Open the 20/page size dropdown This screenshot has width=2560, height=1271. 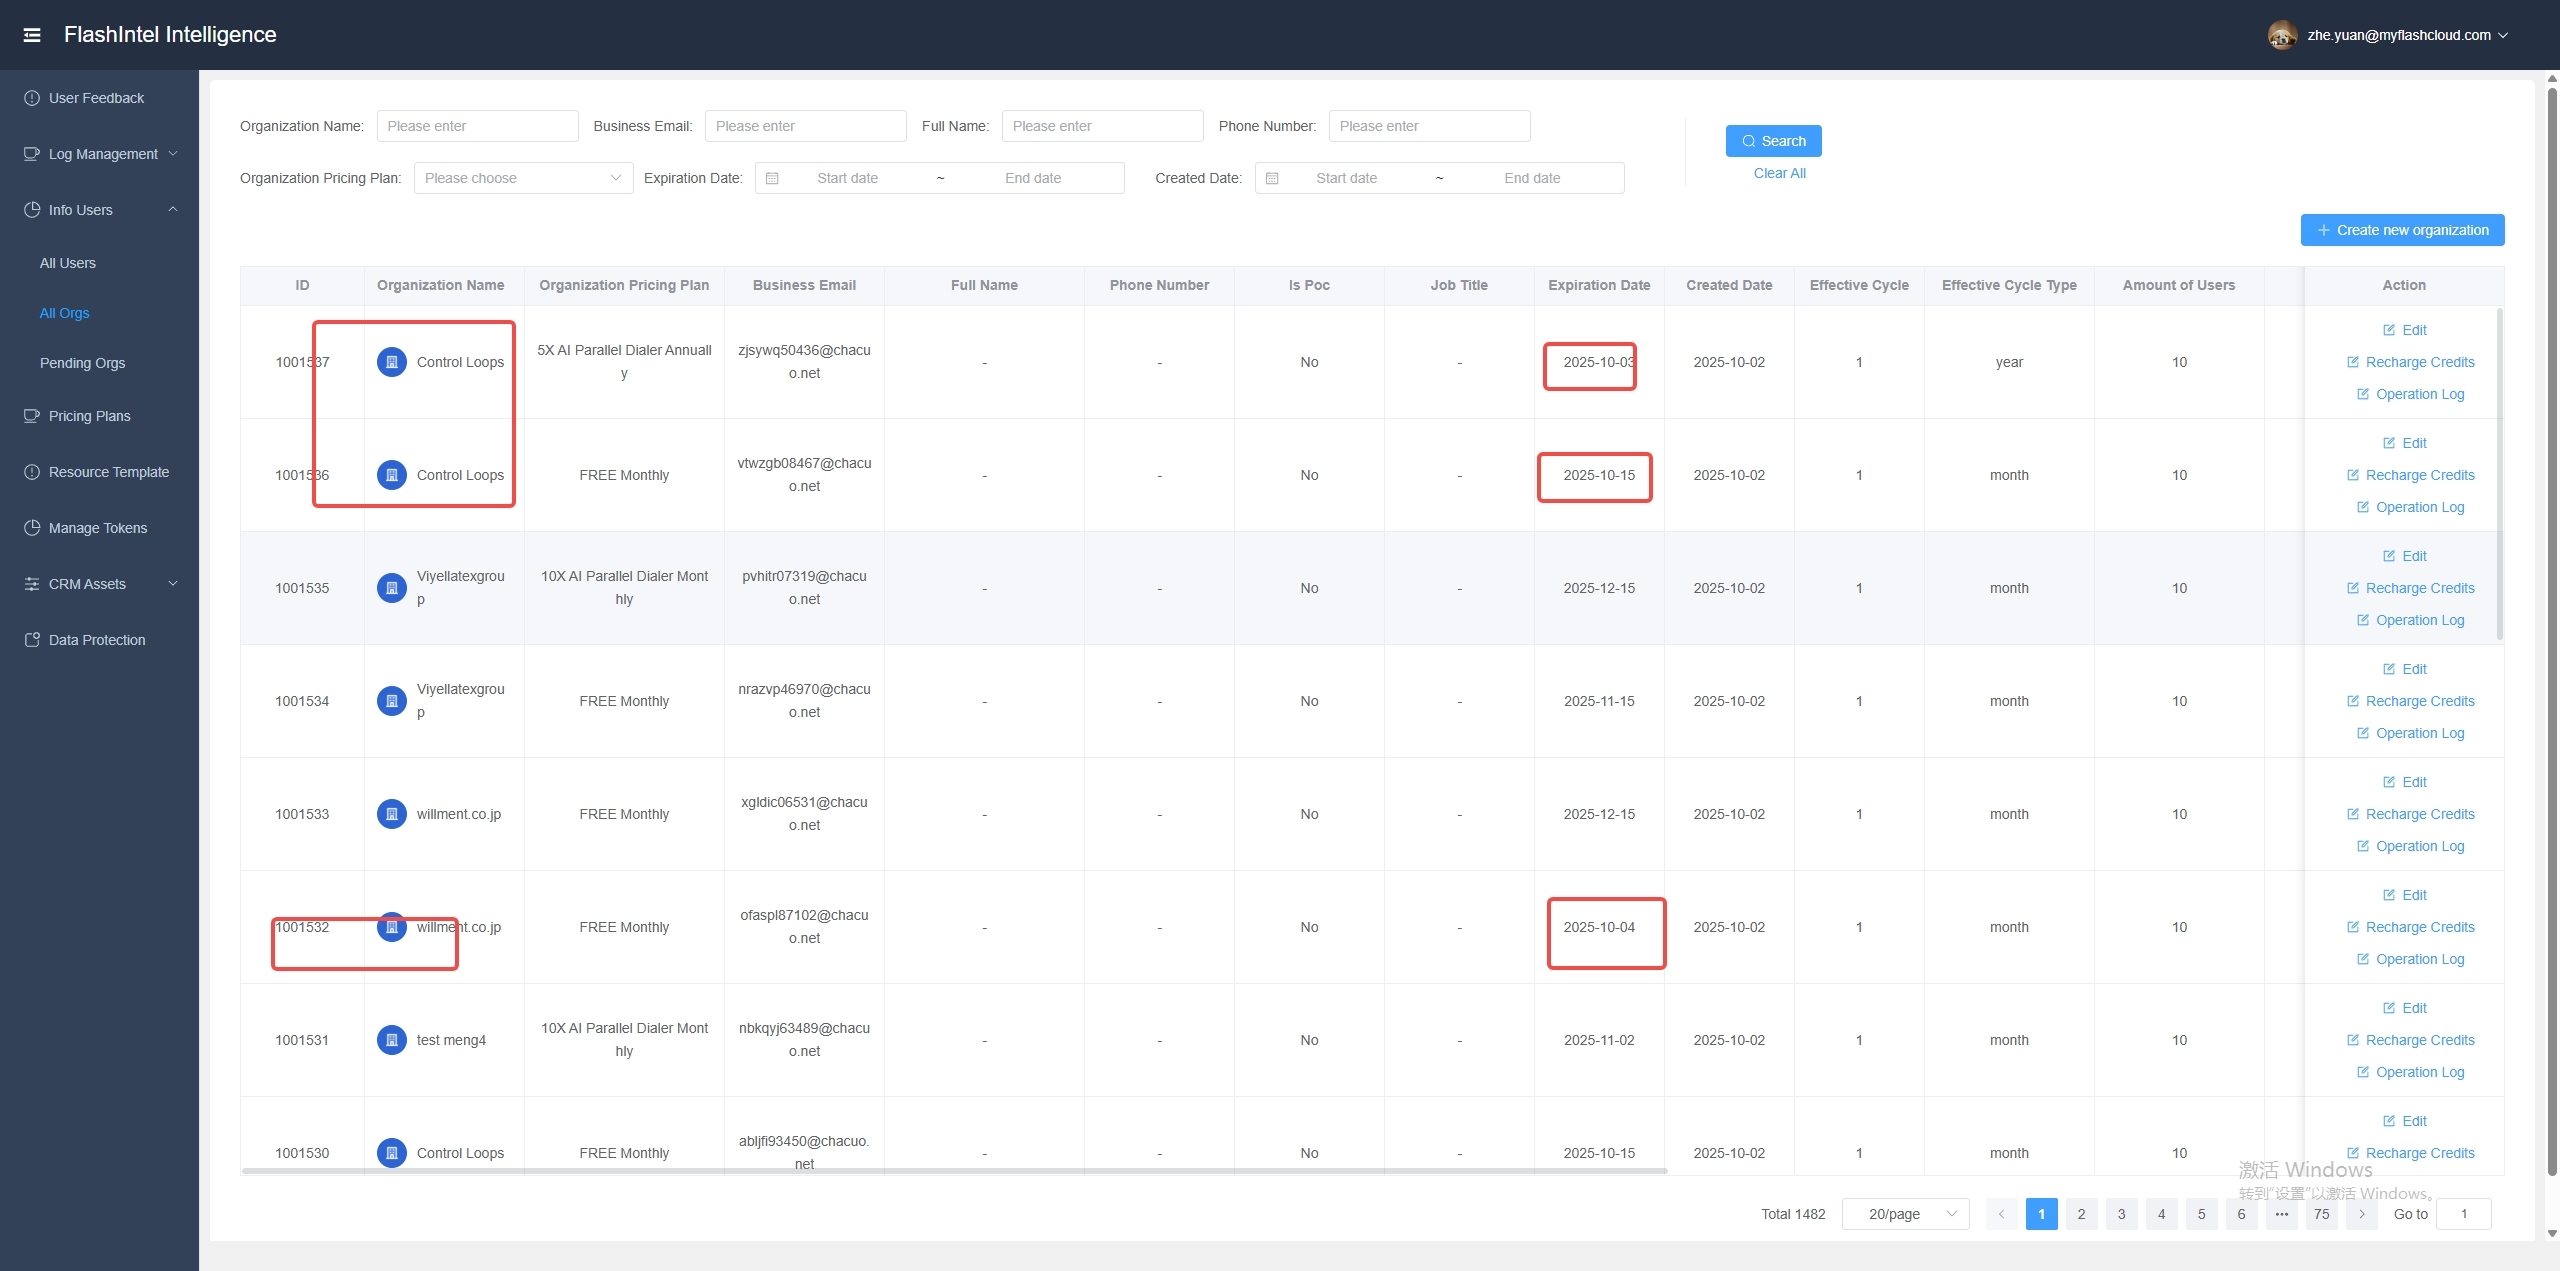1905,1214
